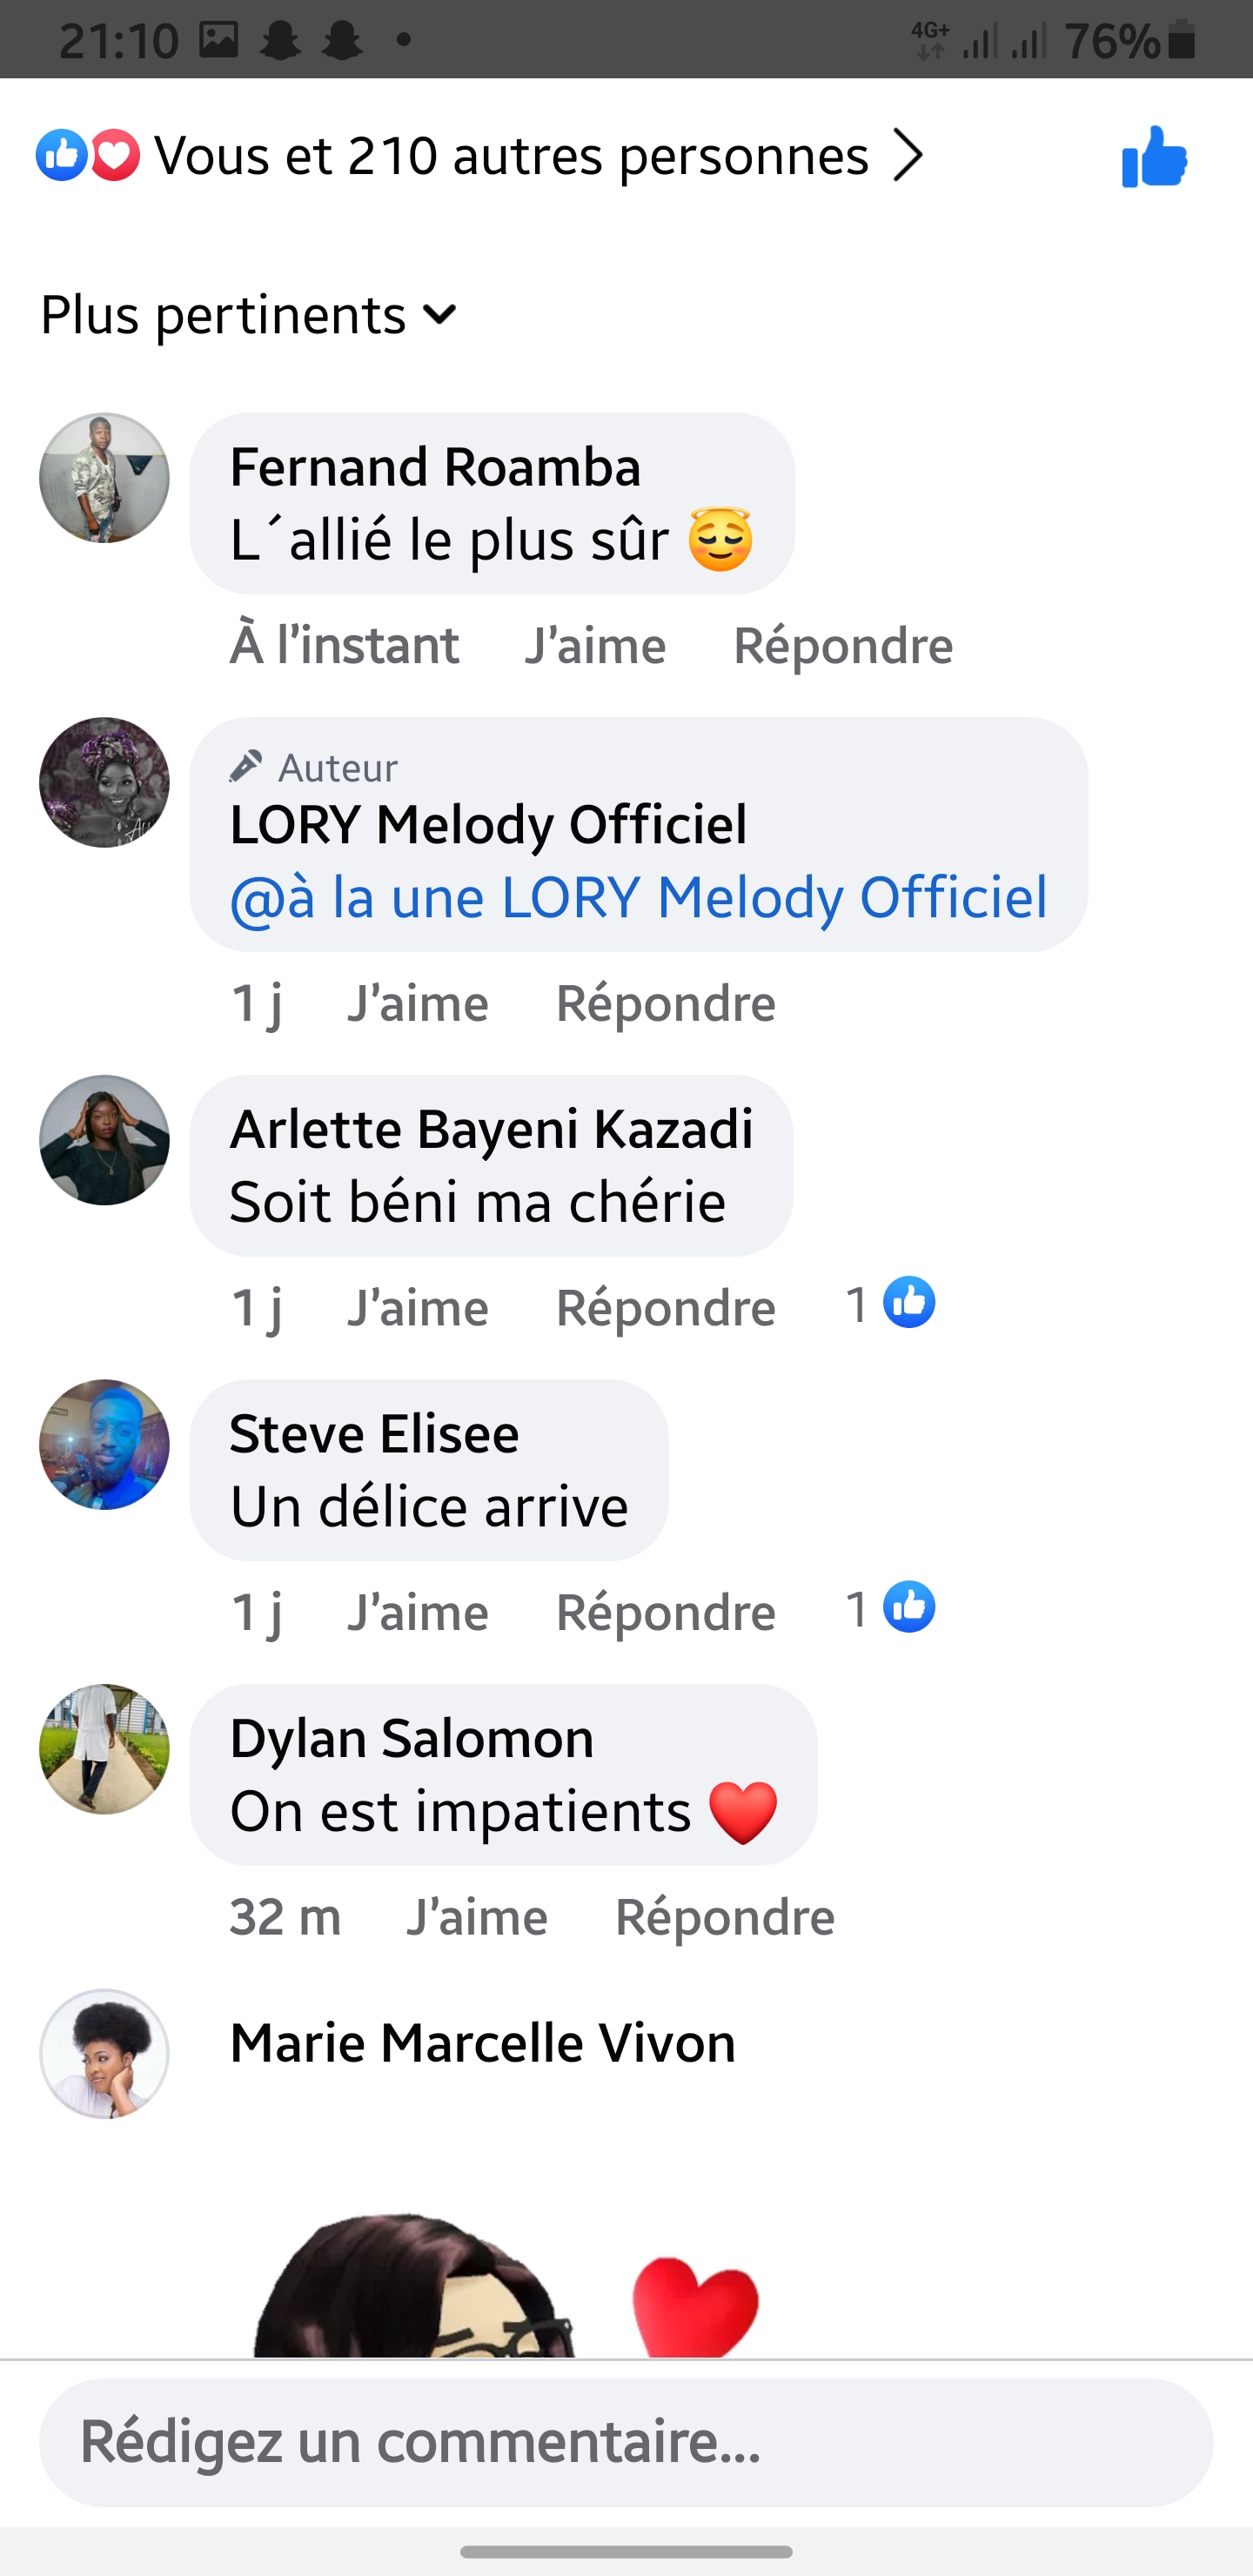Tap the heart reaction icon beside thumbs-up count
Viewport: 1253px width, 2576px height.
pyautogui.click(x=115, y=156)
